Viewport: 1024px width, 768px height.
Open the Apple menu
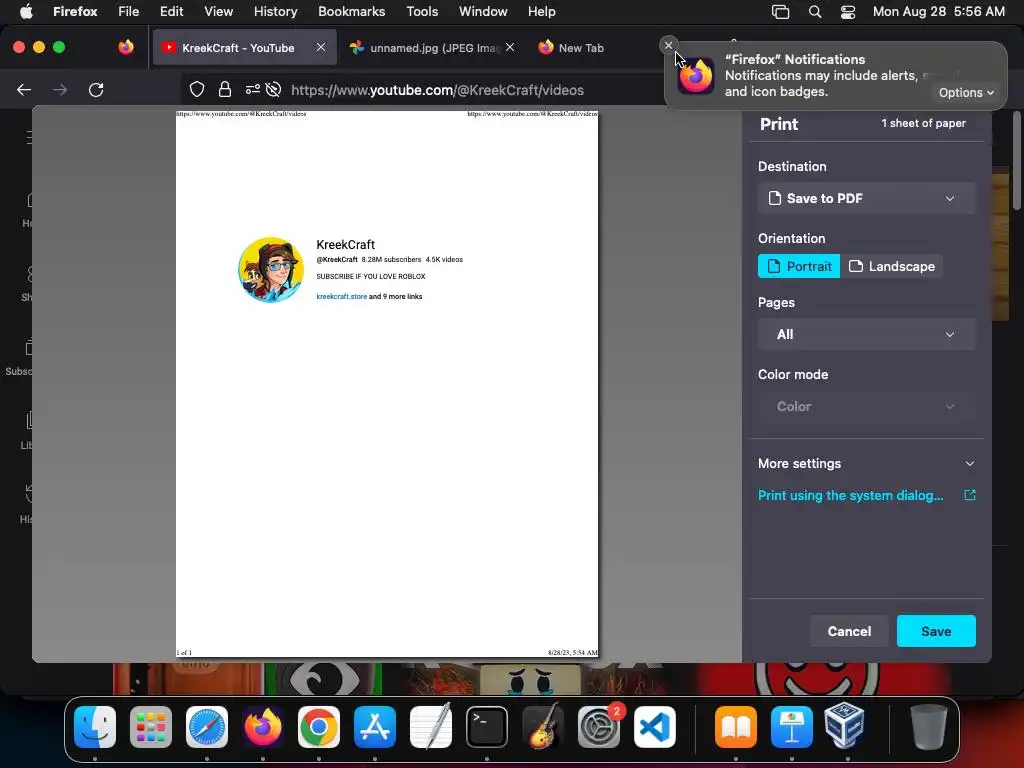click(26, 12)
